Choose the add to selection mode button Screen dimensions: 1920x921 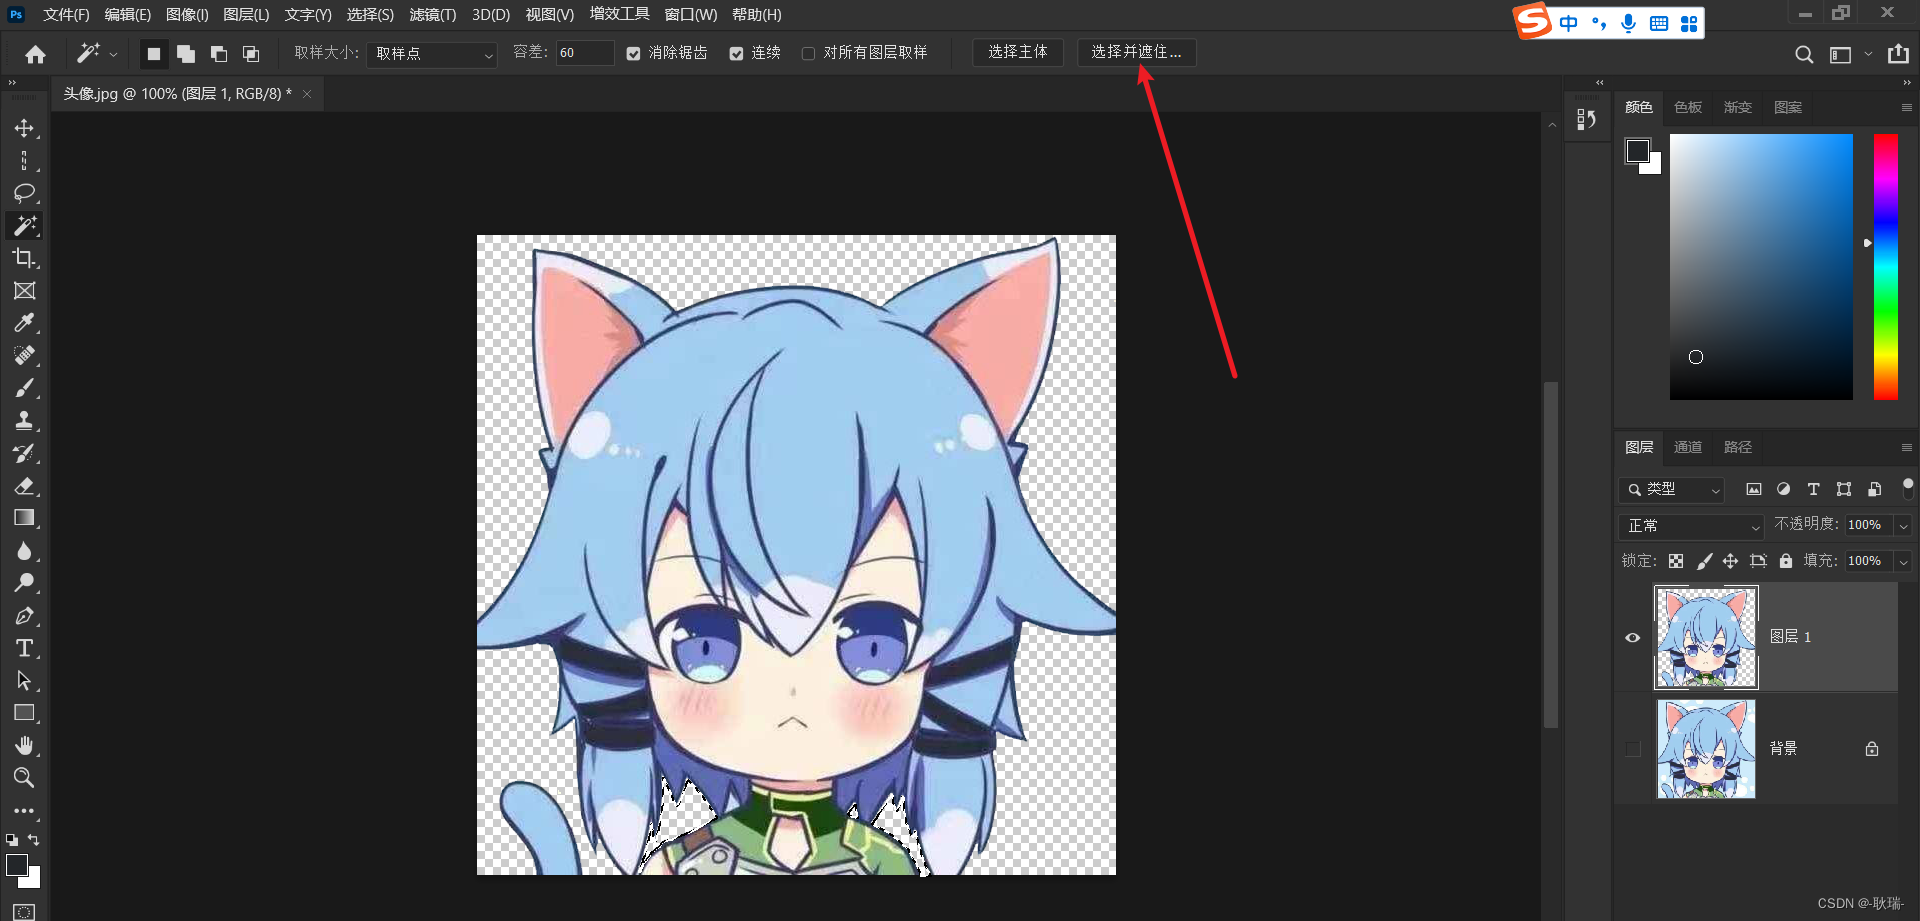(186, 54)
